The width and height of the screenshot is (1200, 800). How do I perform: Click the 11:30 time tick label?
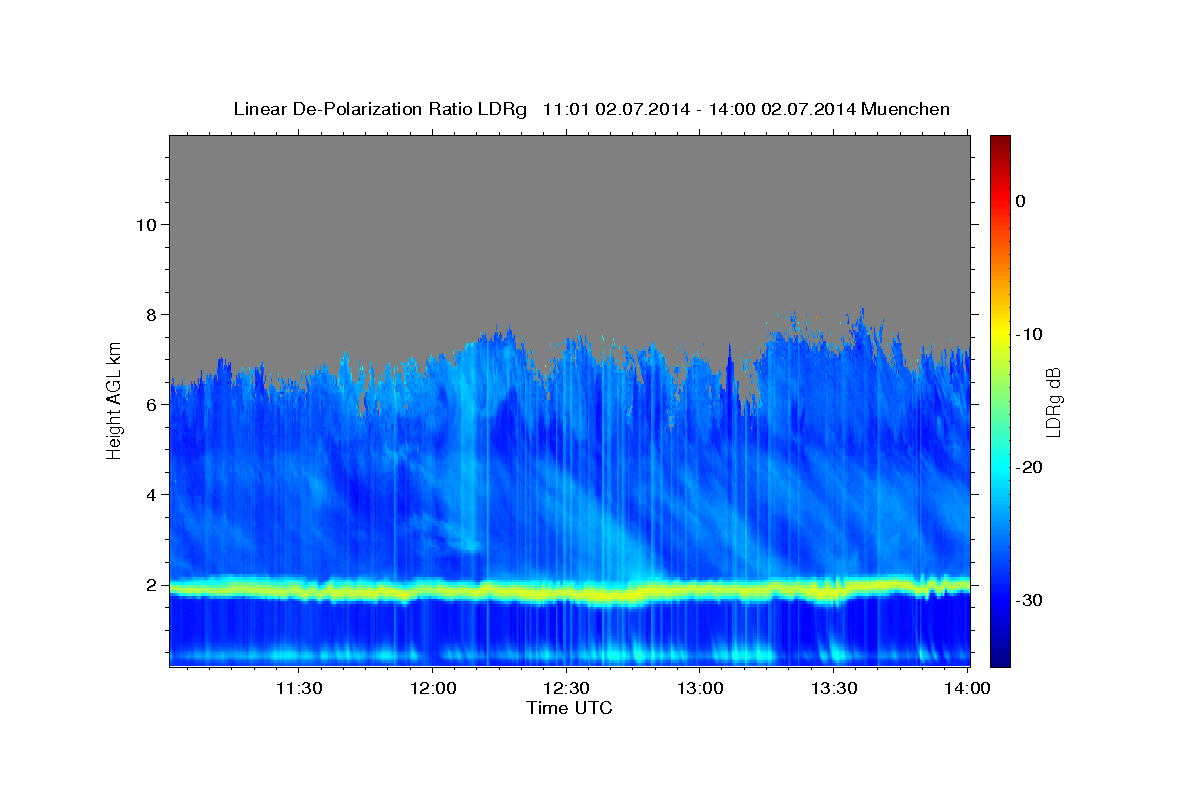pos(299,688)
